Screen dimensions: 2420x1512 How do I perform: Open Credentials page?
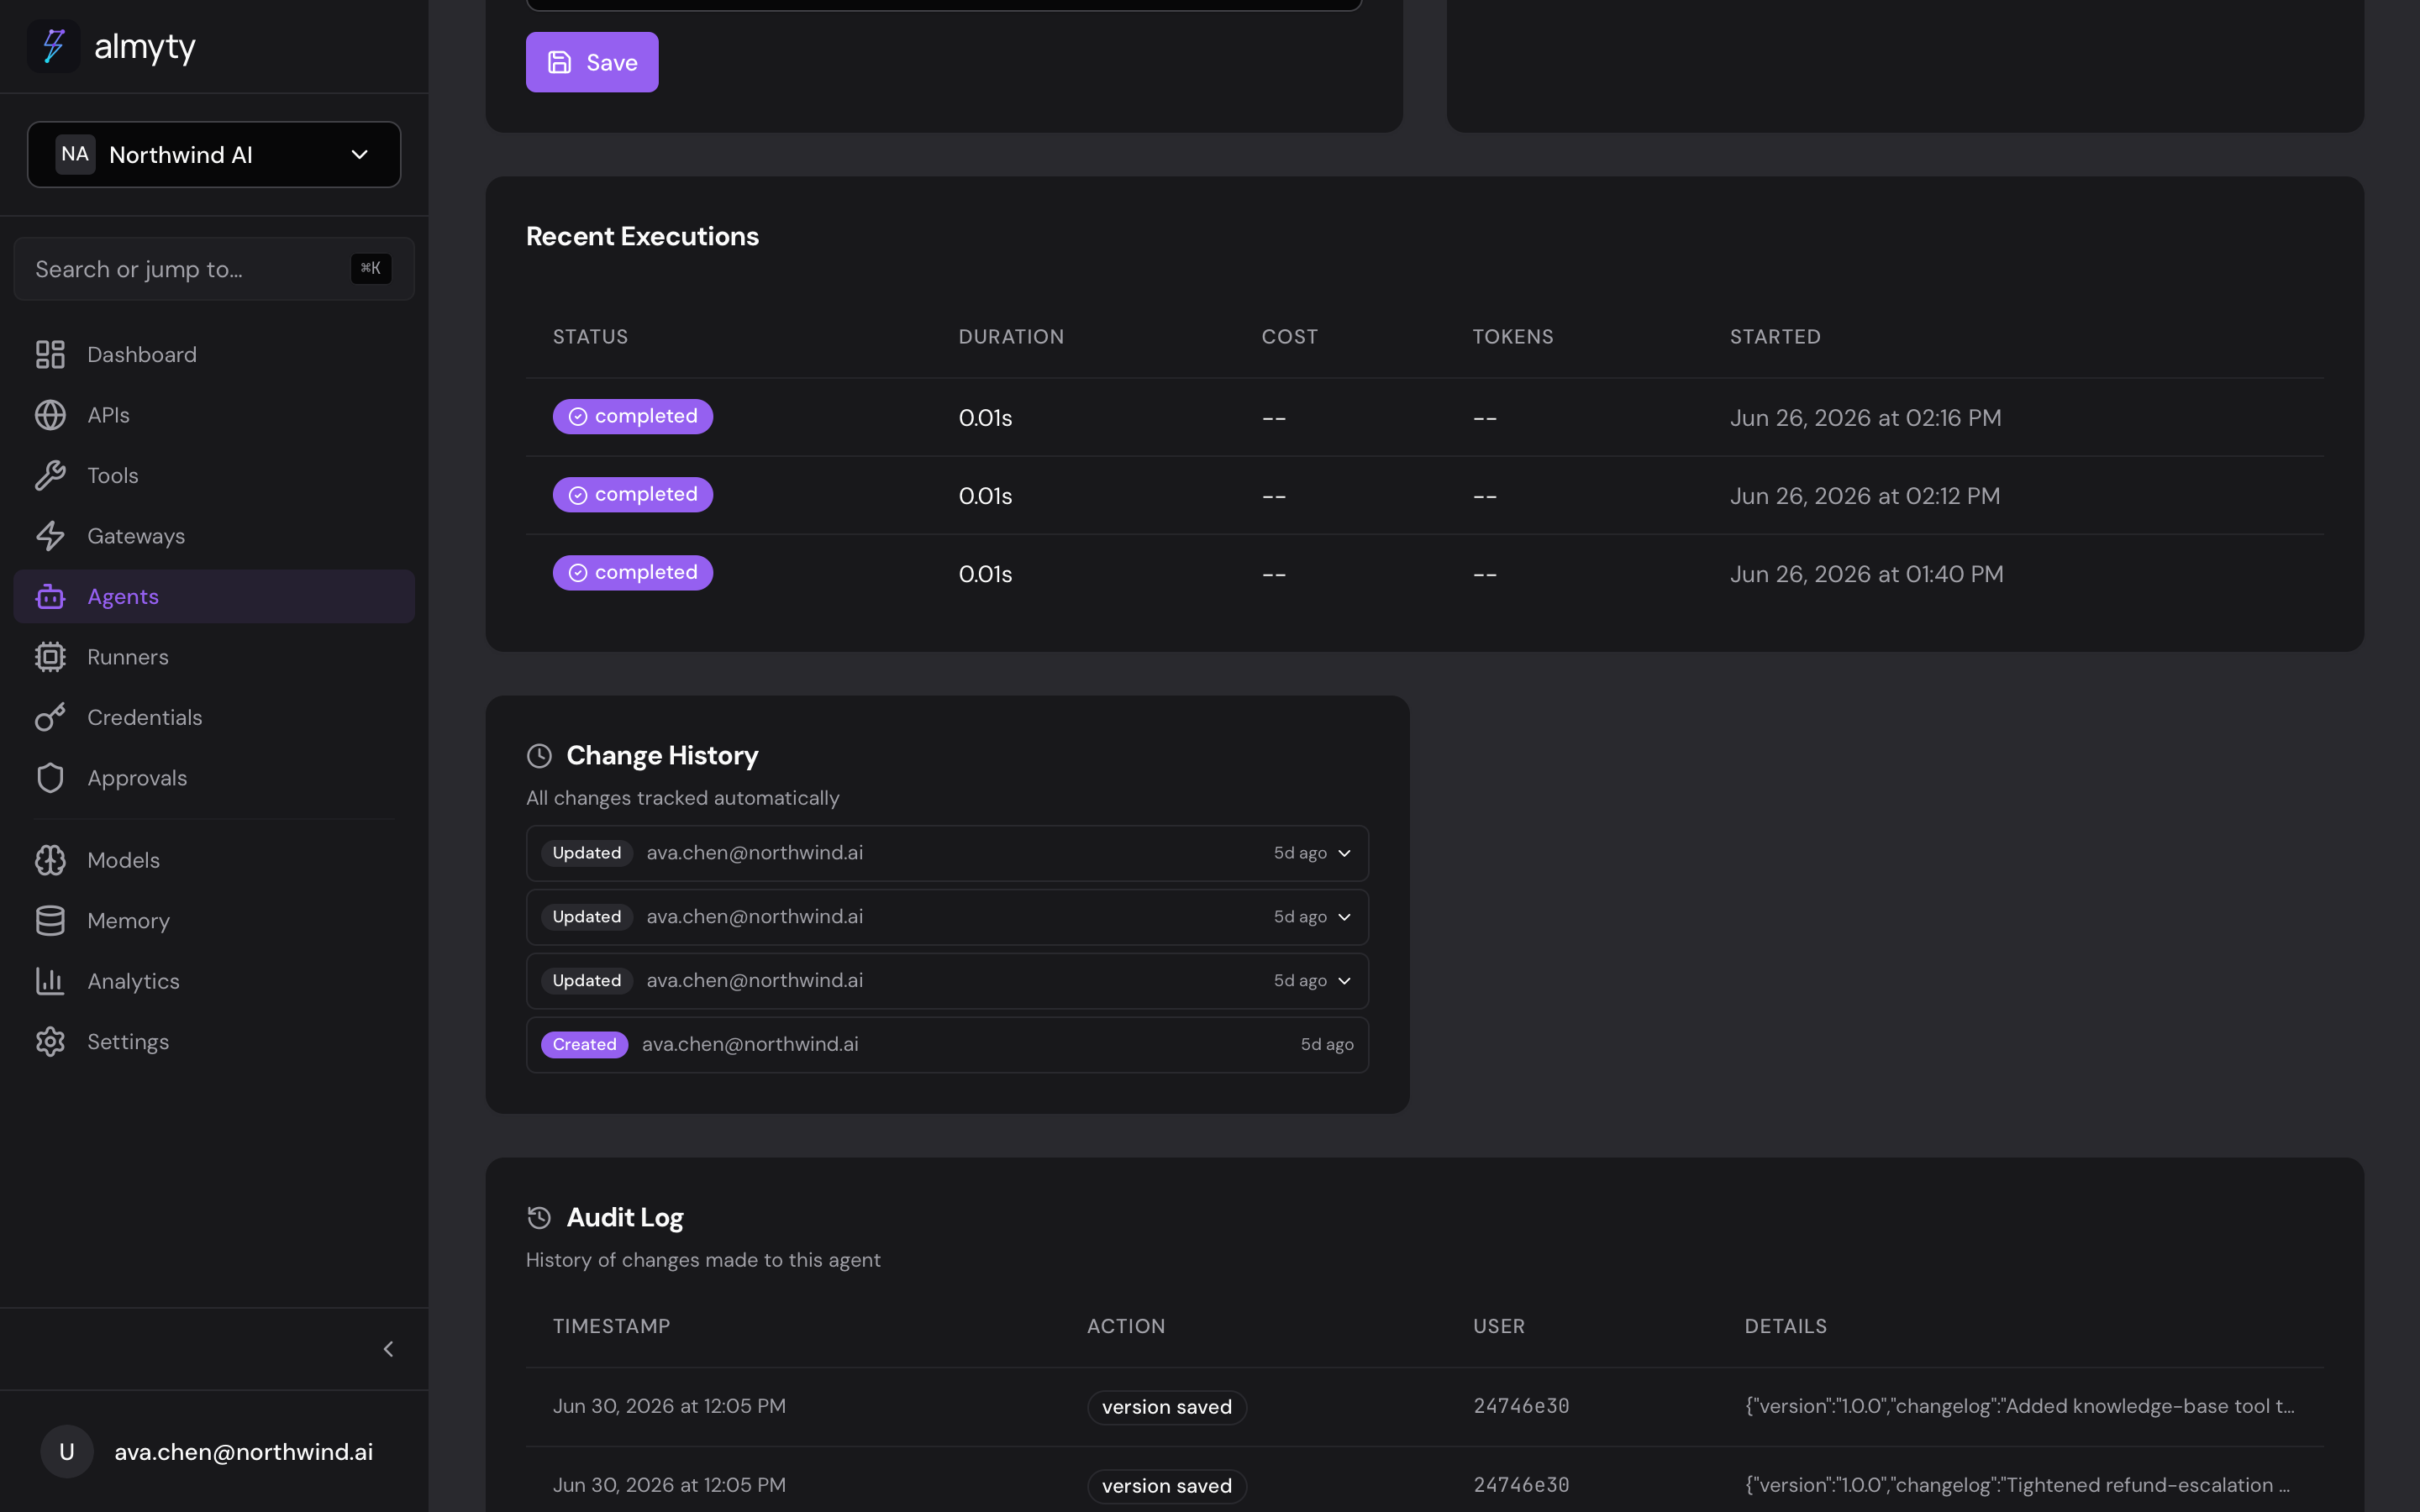coord(214,718)
